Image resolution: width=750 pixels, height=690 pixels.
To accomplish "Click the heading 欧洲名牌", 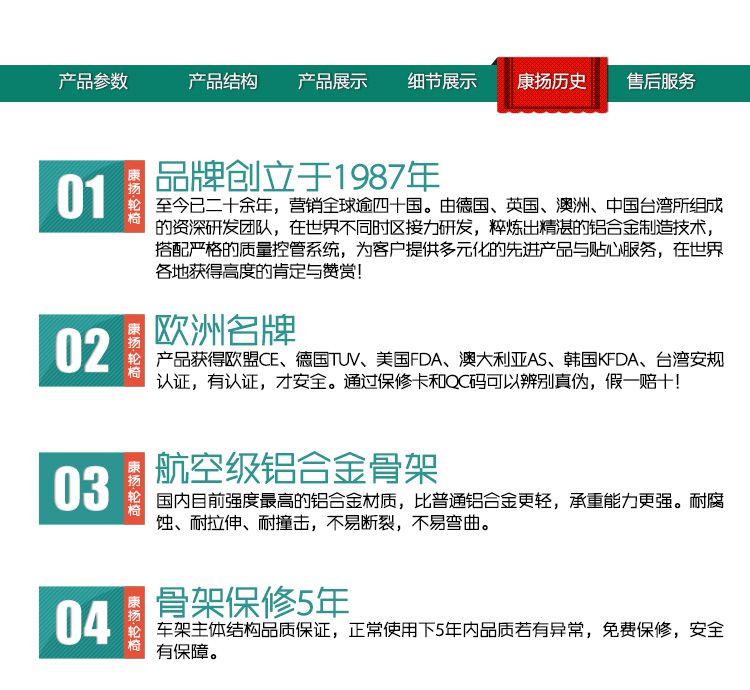I will tap(225, 330).
